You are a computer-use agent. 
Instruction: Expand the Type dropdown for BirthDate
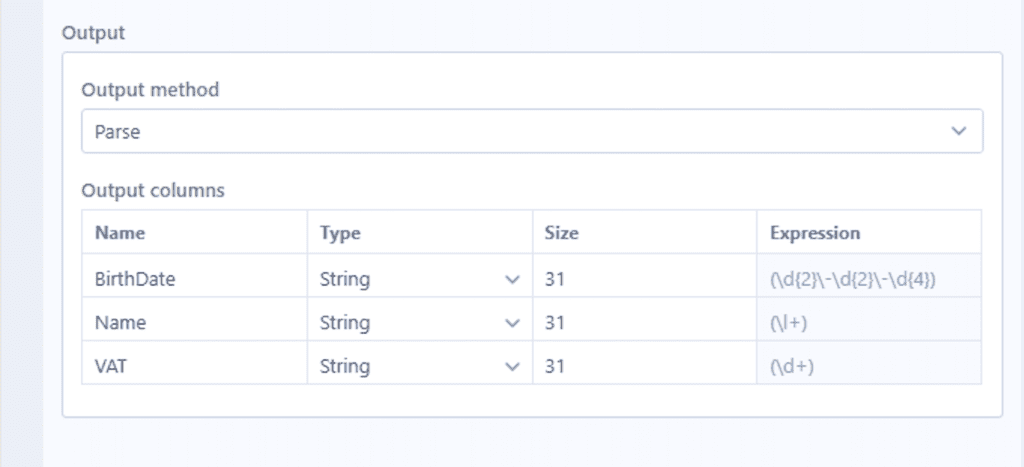[419, 280]
